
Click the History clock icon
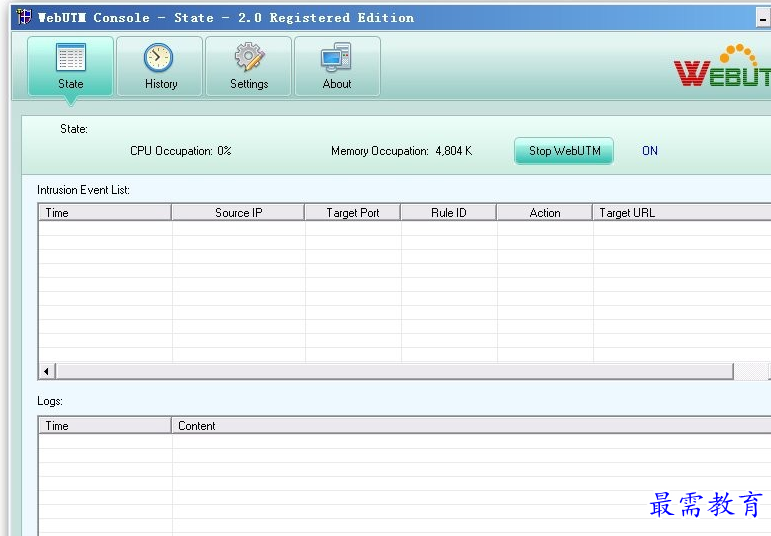tap(158, 58)
